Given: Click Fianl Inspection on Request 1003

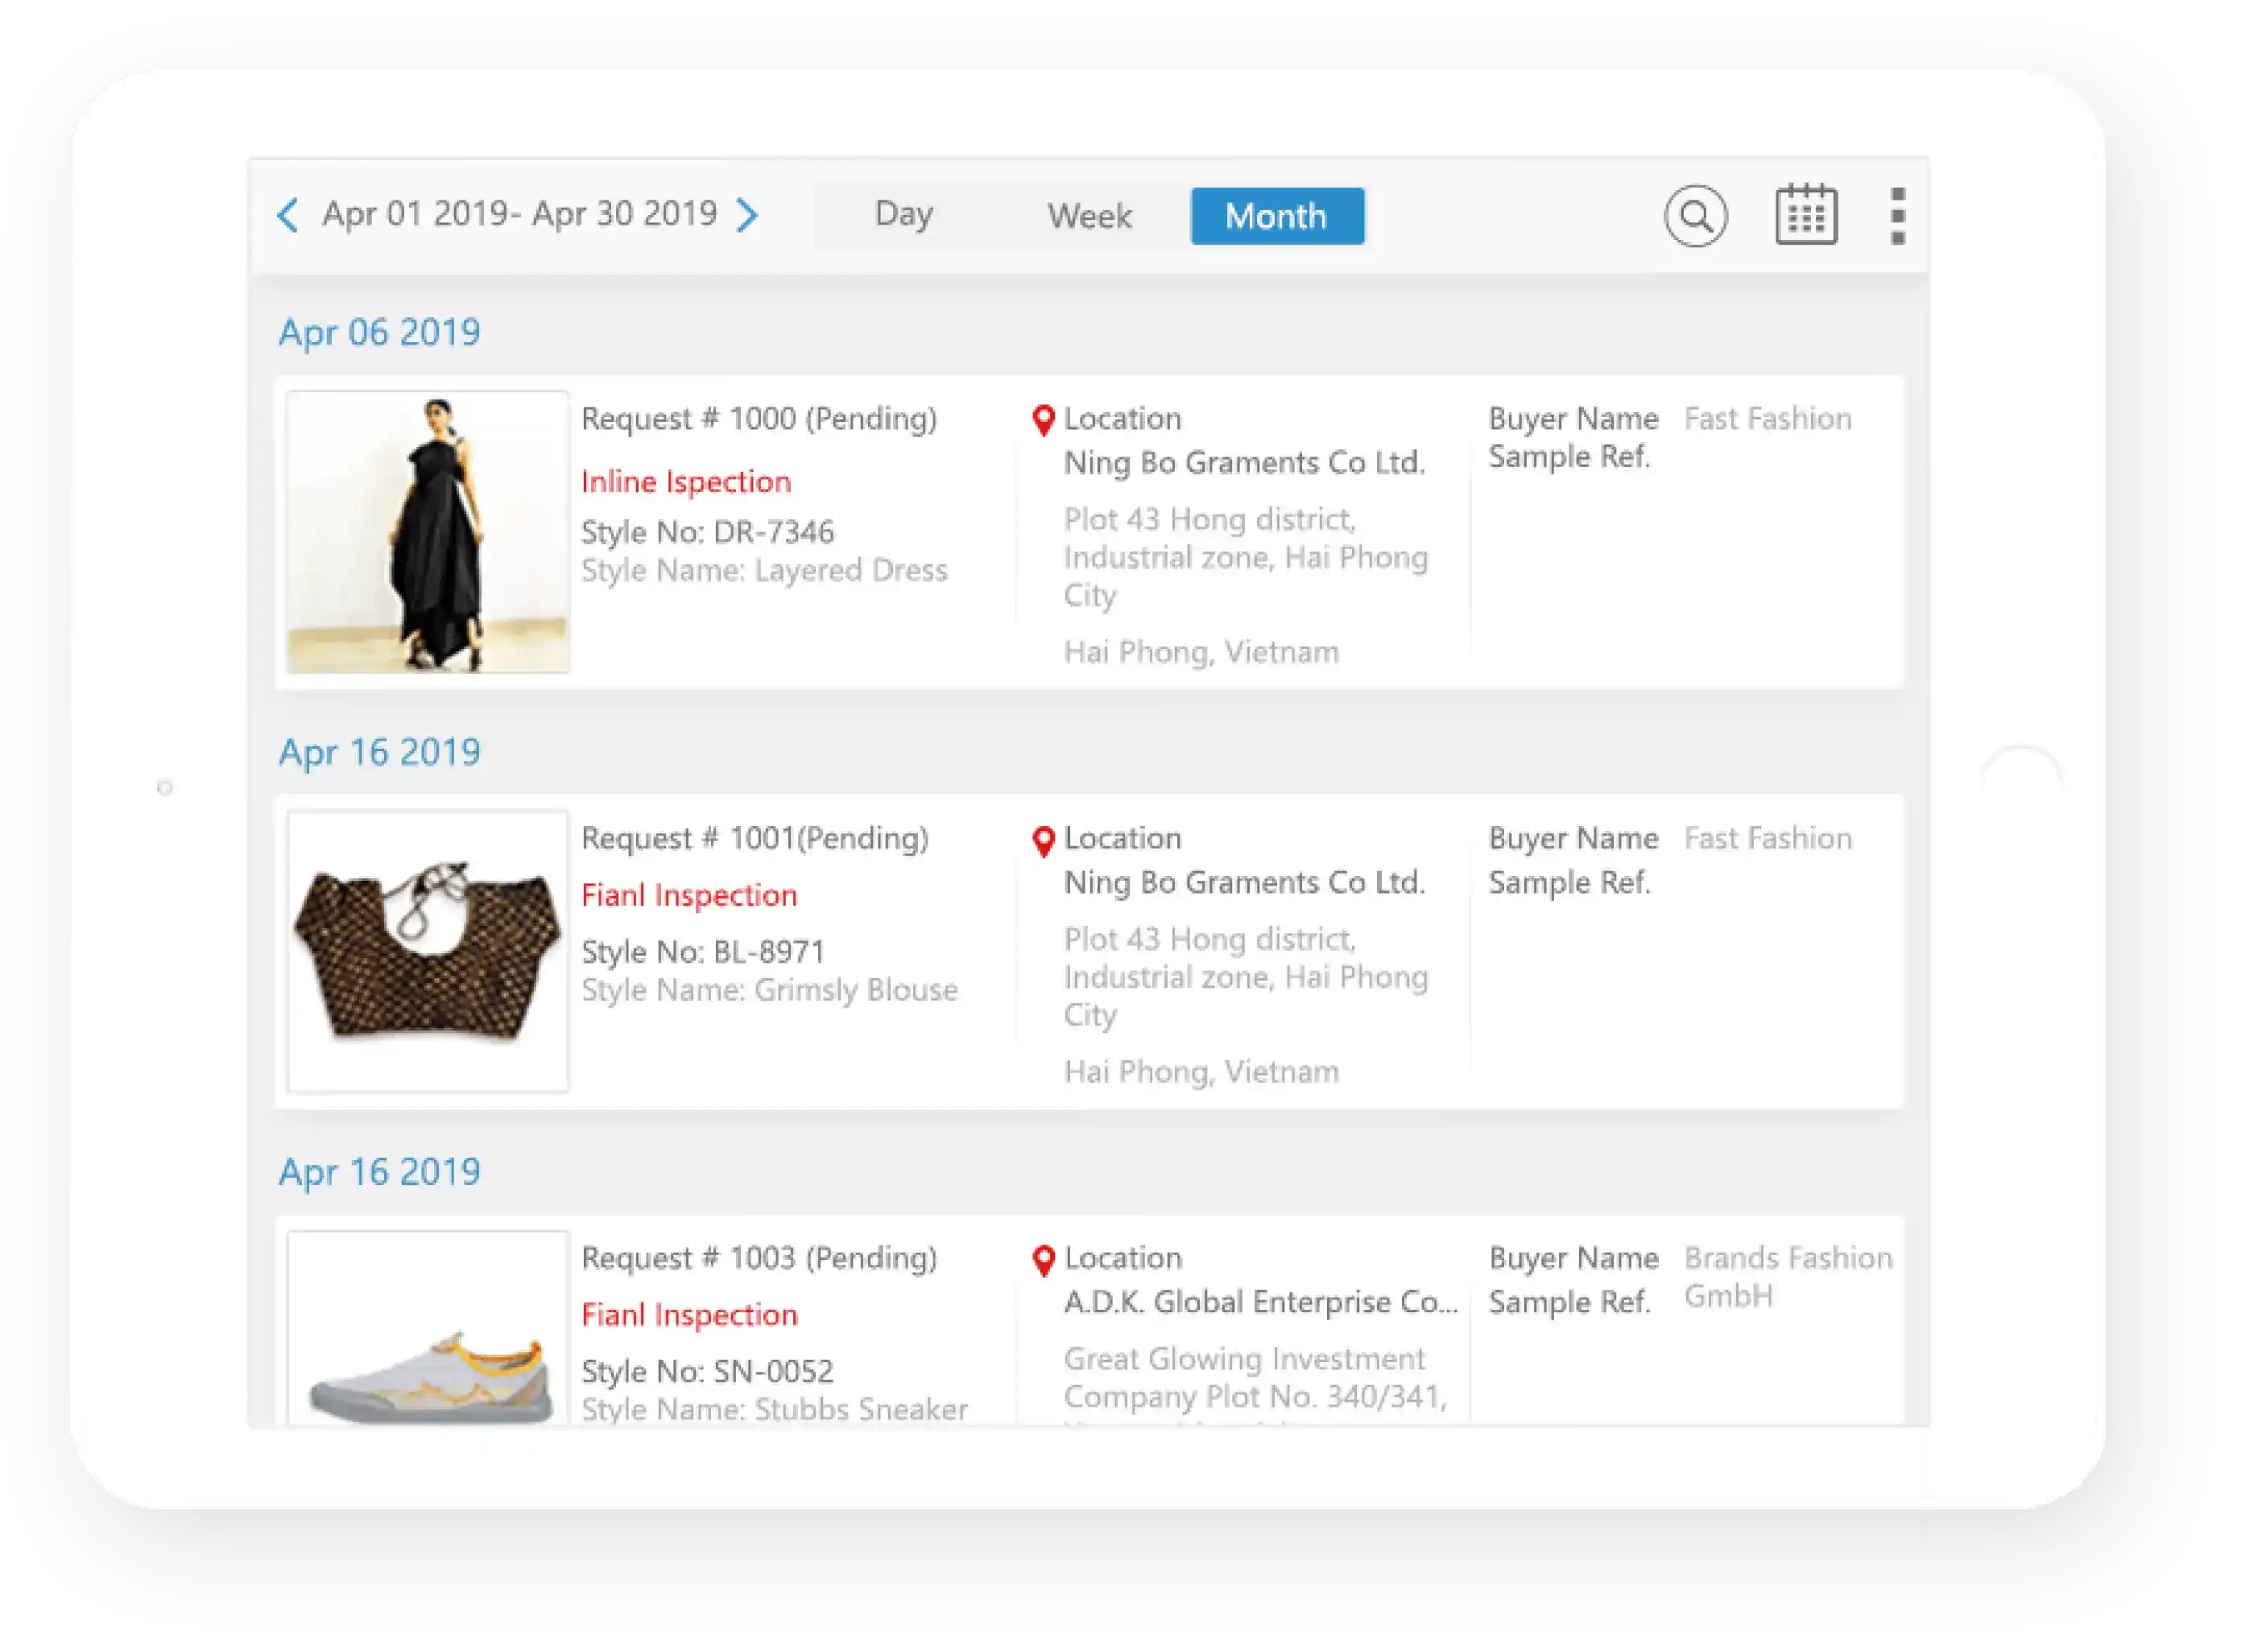Looking at the screenshot, I should coord(689,1315).
